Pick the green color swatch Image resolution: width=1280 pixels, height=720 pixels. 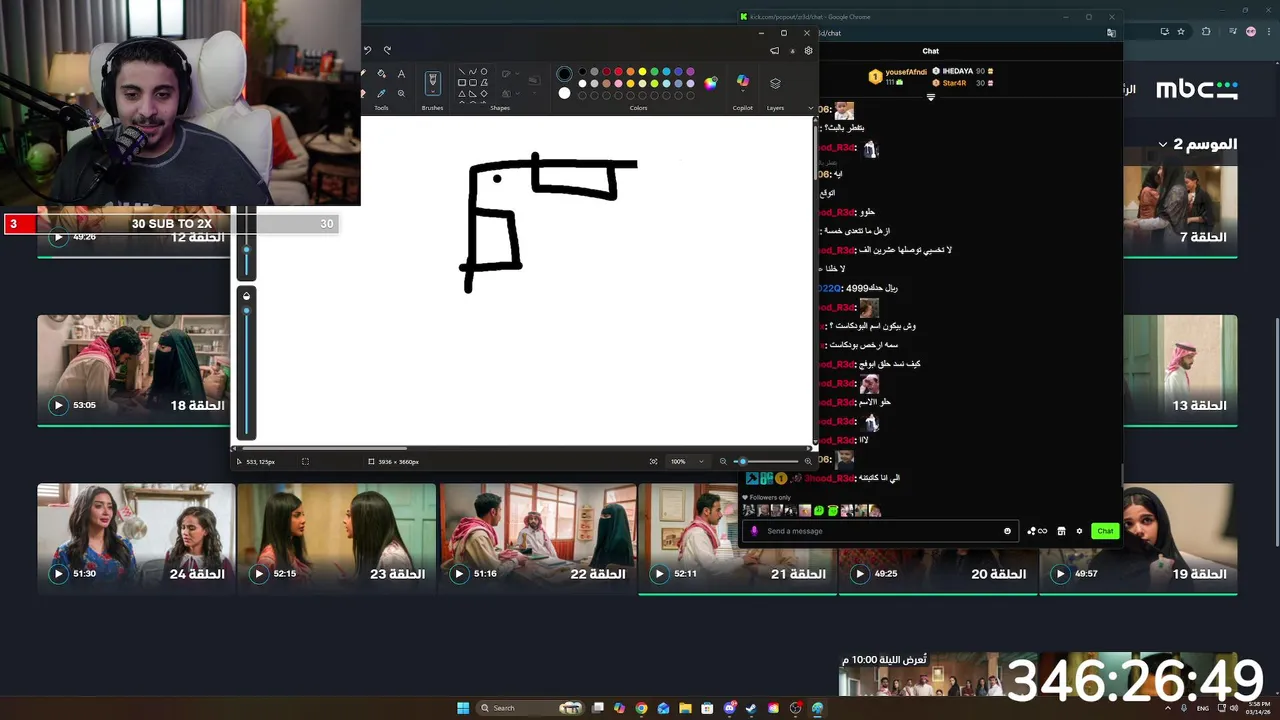[x=654, y=72]
